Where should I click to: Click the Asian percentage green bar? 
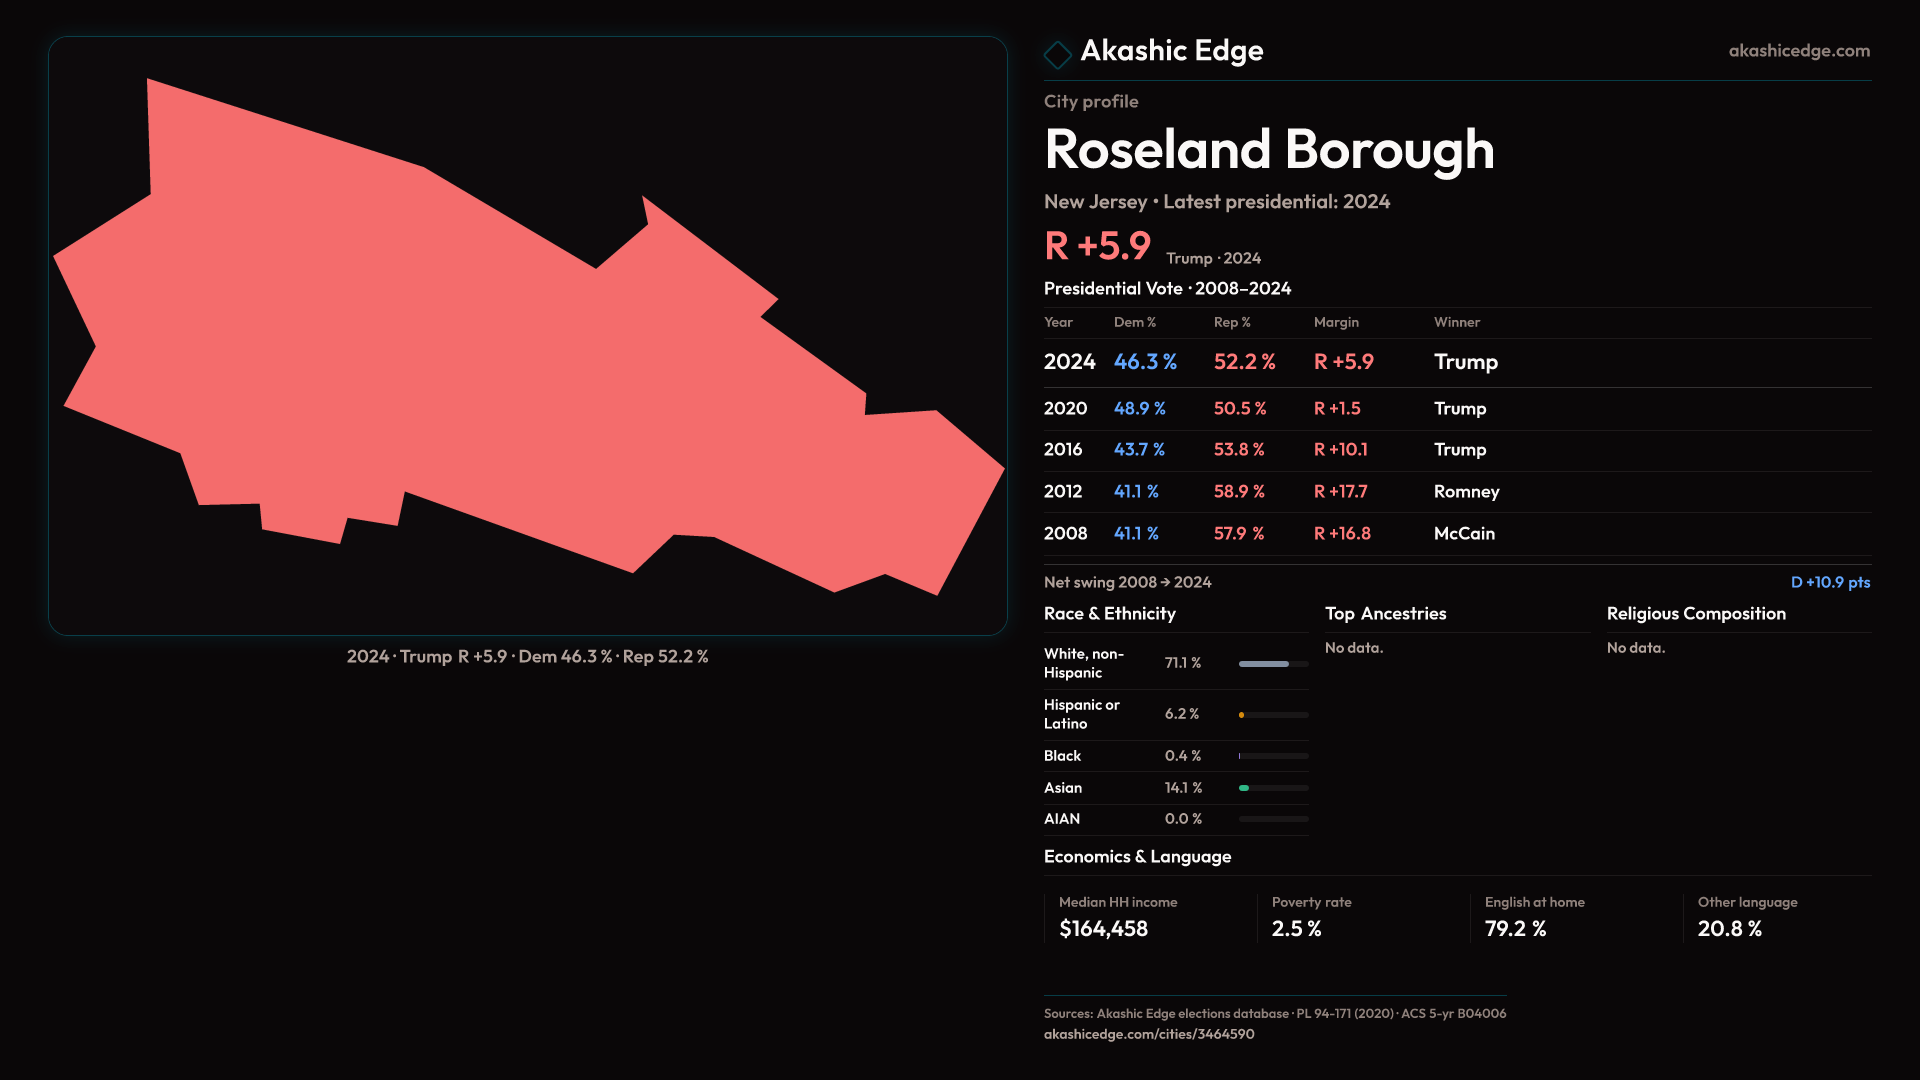1245,788
